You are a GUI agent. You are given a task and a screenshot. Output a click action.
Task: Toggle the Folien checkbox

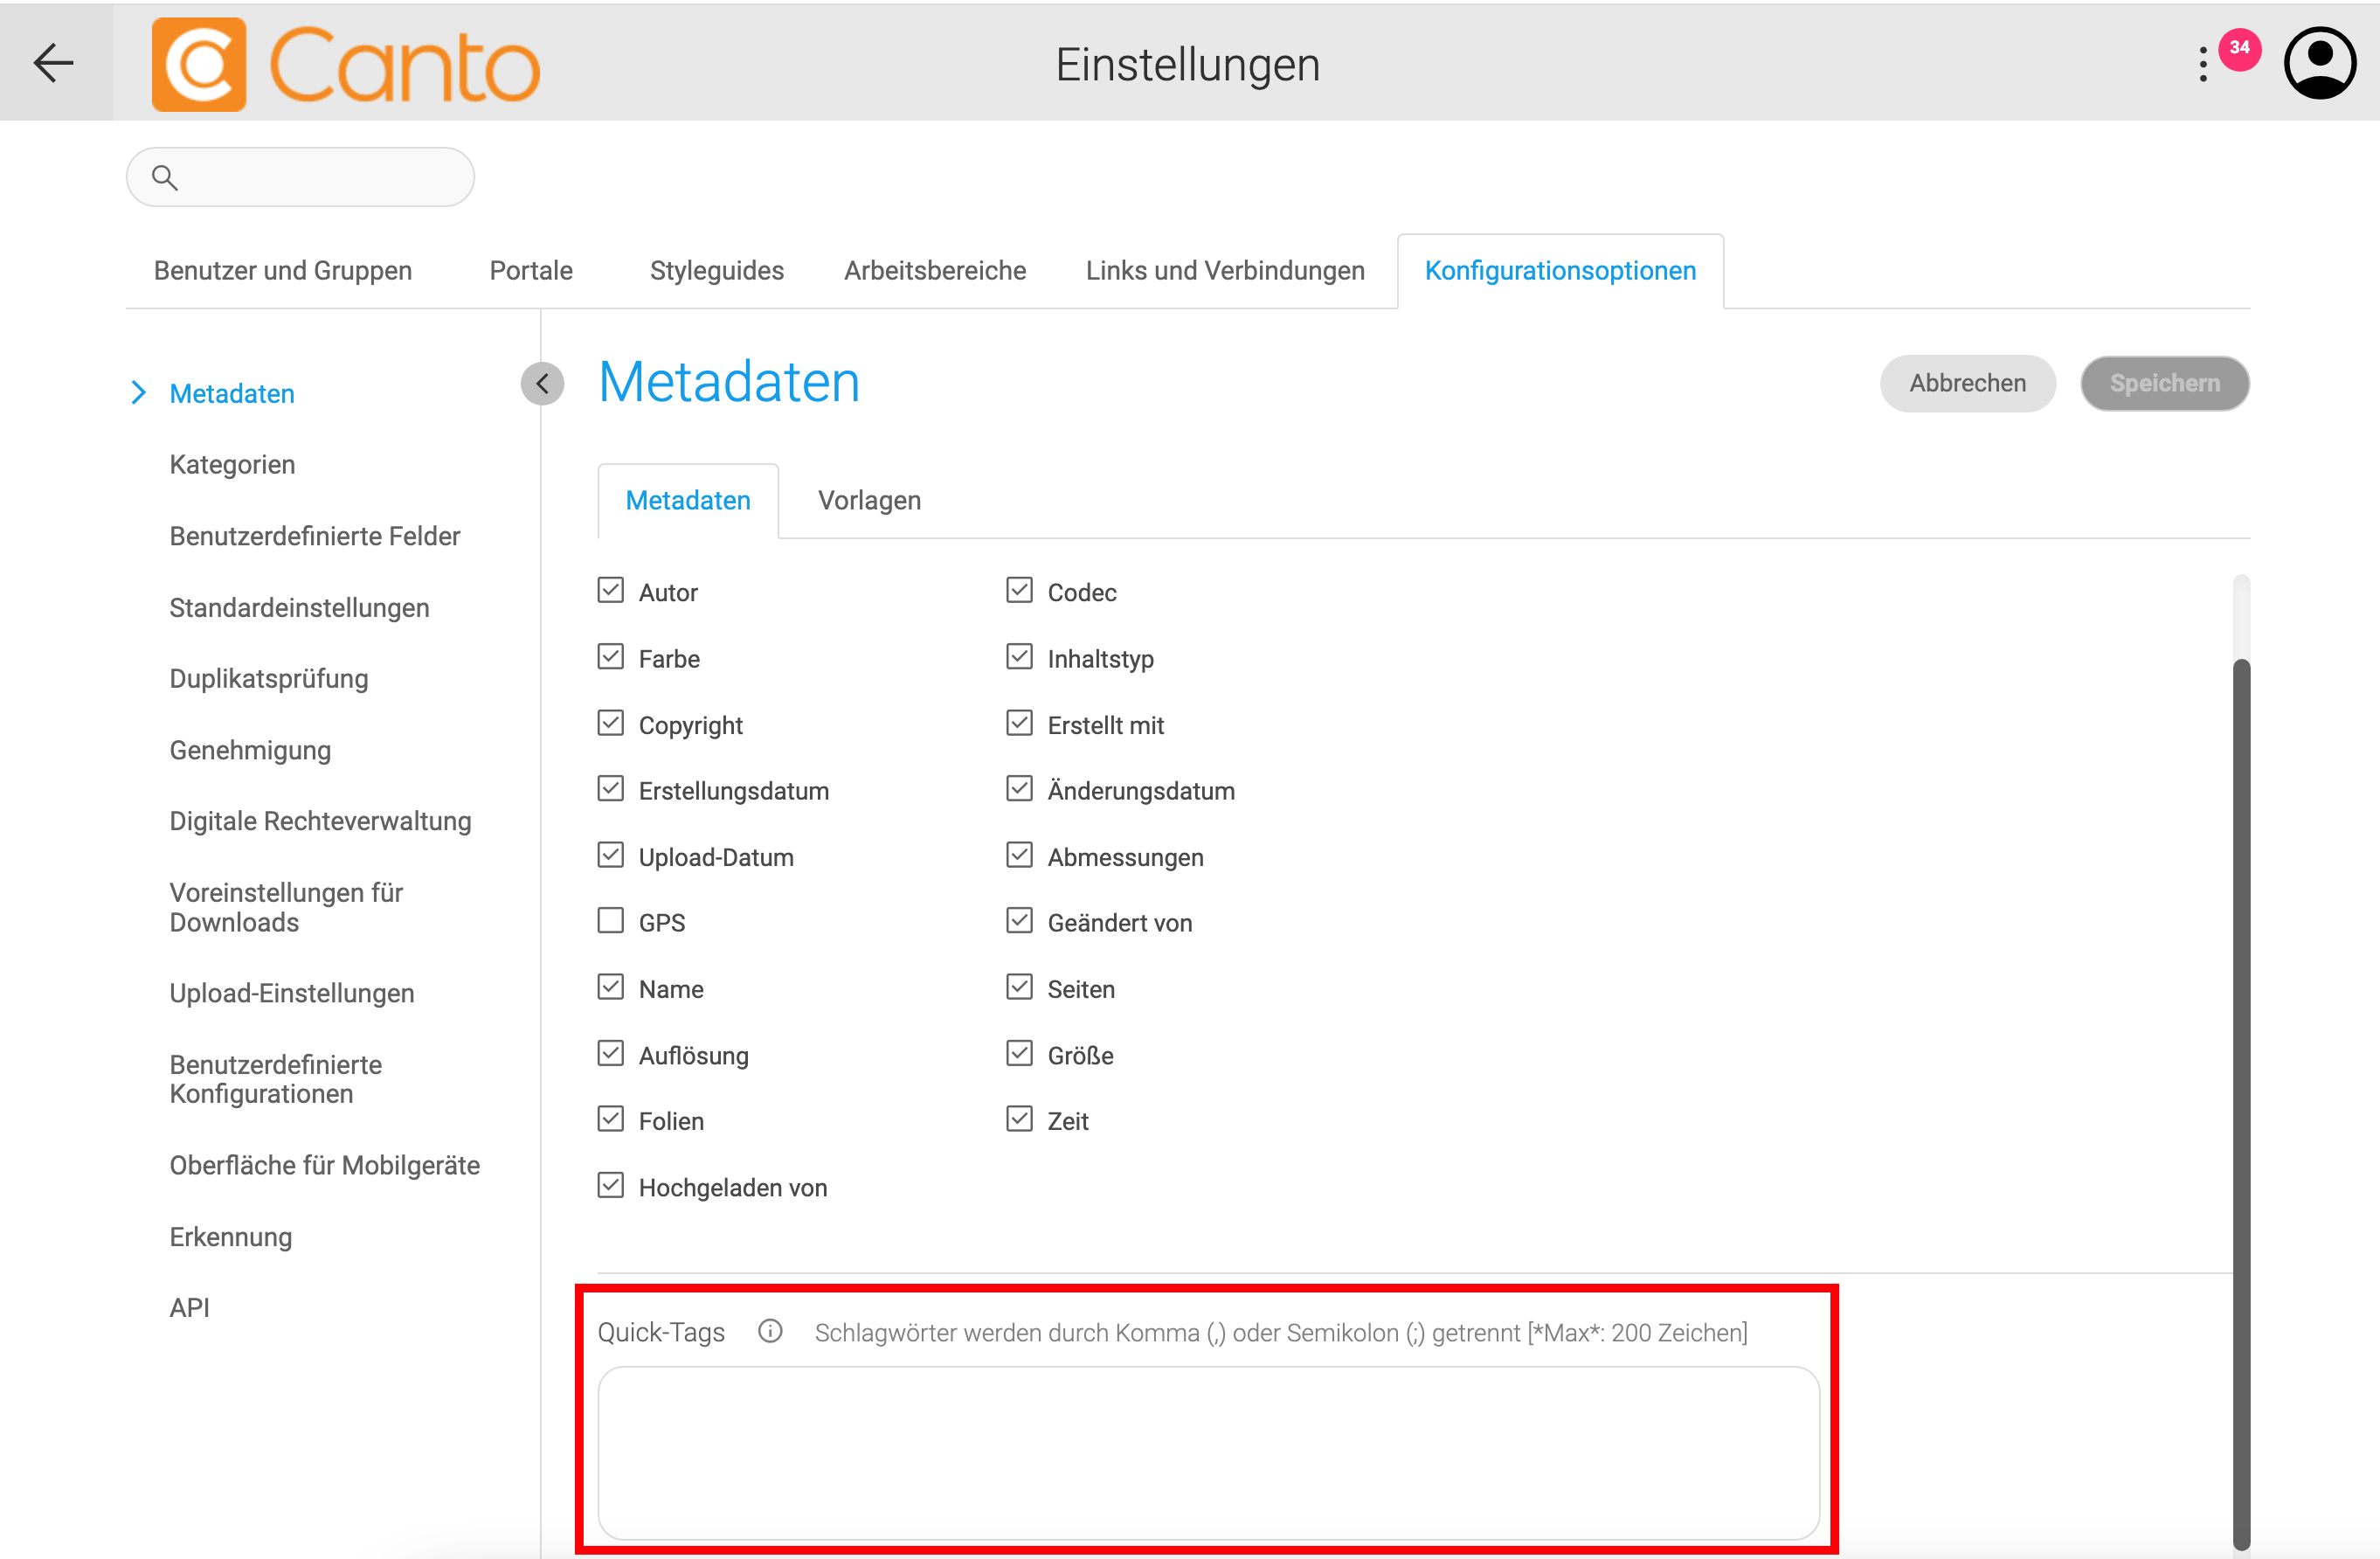pos(610,1119)
